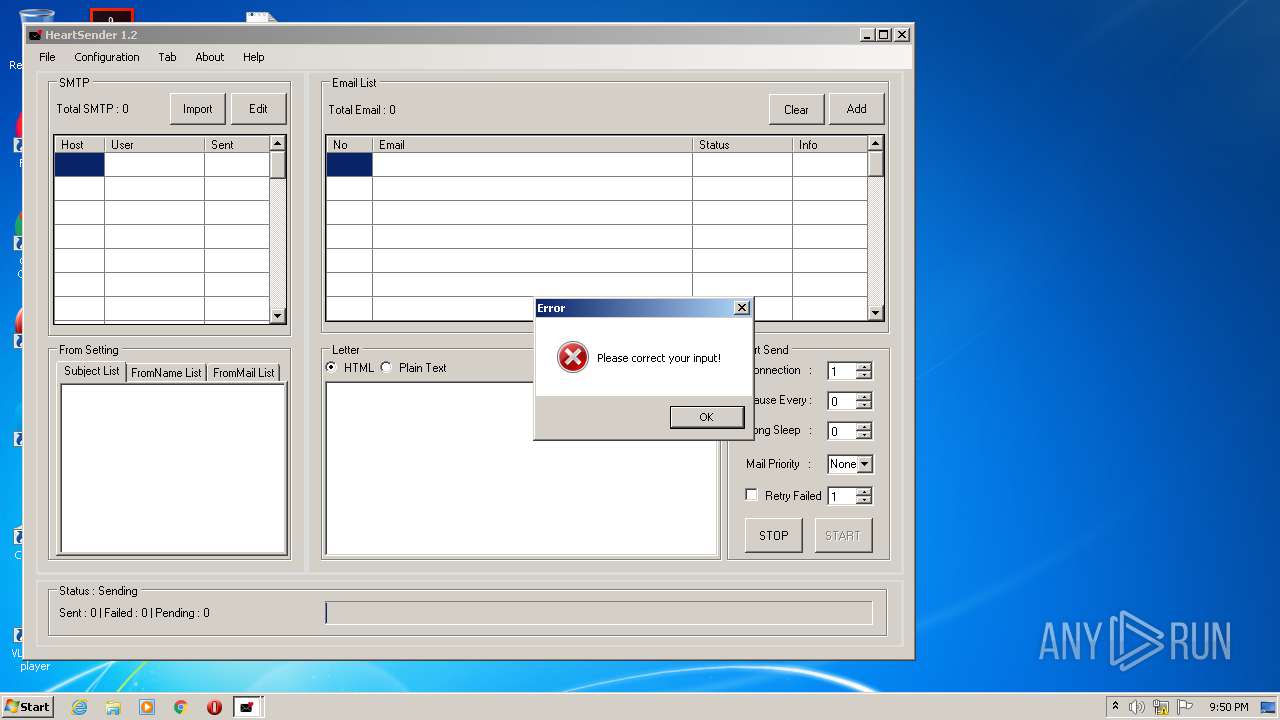Image resolution: width=1280 pixels, height=720 pixels.
Task: Click the Email List scrollbar down arrow
Action: click(x=875, y=313)
